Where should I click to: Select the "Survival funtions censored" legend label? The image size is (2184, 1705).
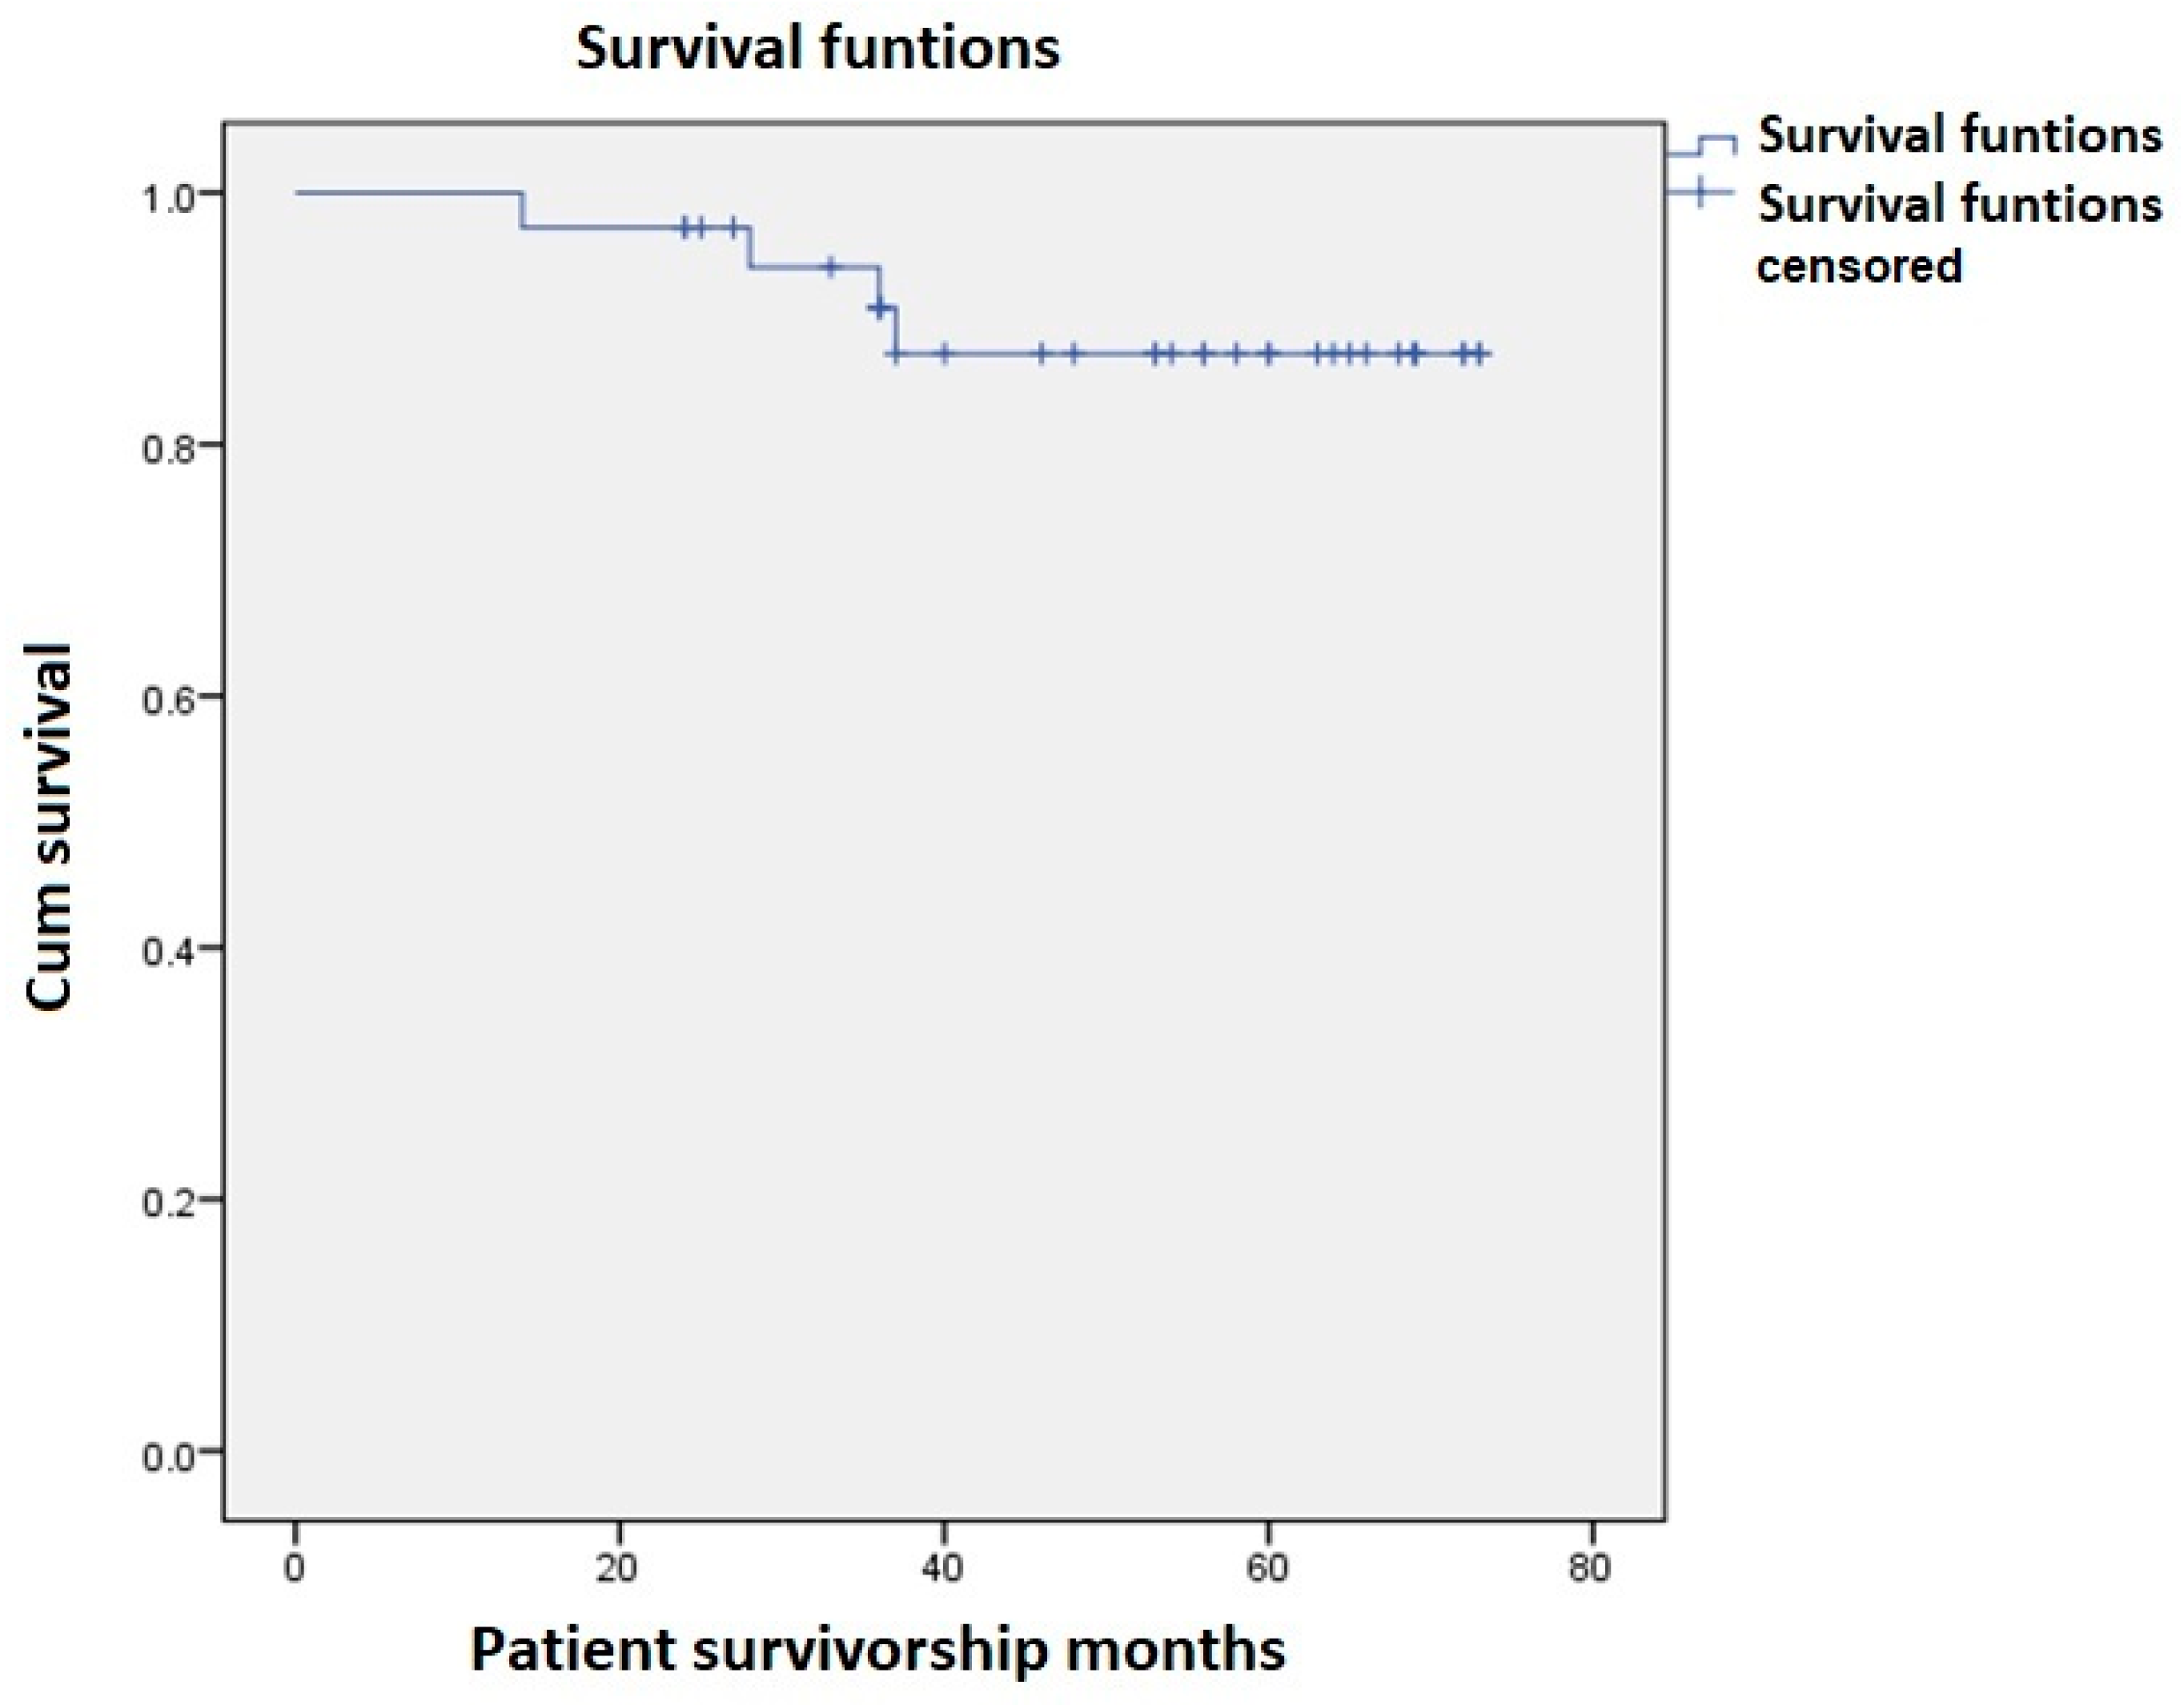(x=1959, y=234)
